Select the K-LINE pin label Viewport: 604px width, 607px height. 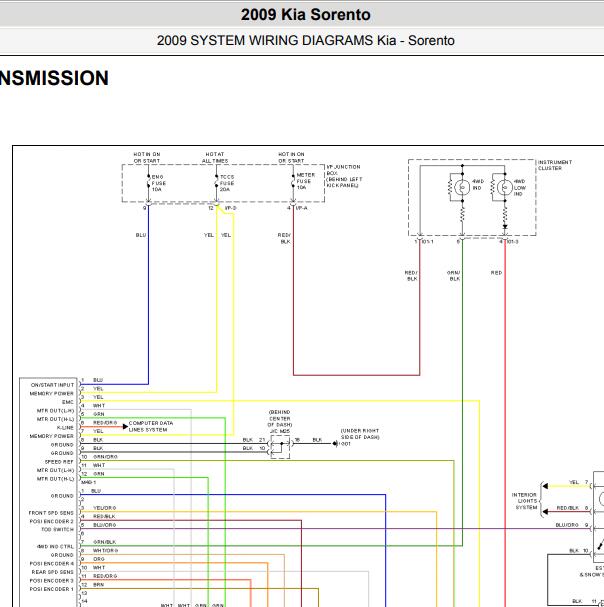[65, 428]
